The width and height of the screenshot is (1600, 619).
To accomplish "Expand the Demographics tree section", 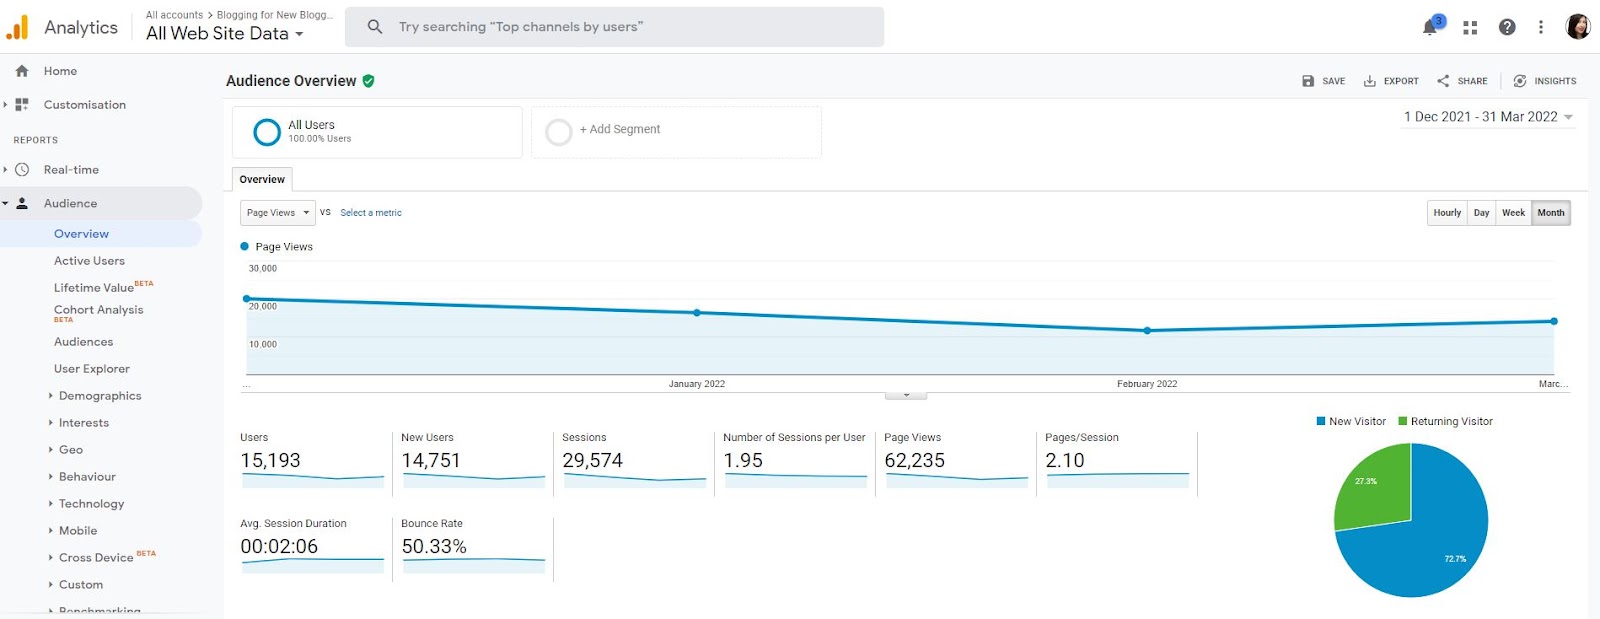I will tap(99, 396).
